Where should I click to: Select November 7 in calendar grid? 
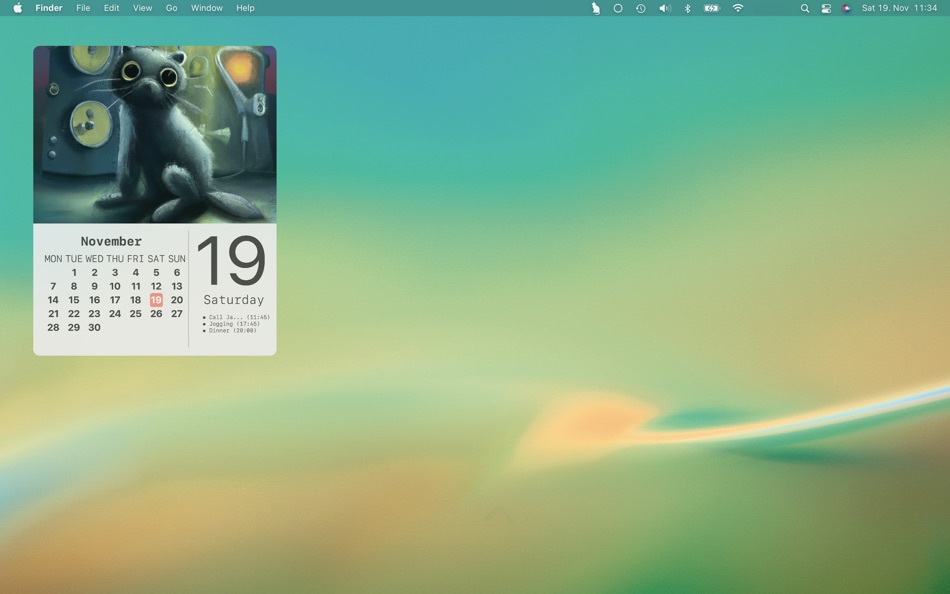[x=53, y=286]
